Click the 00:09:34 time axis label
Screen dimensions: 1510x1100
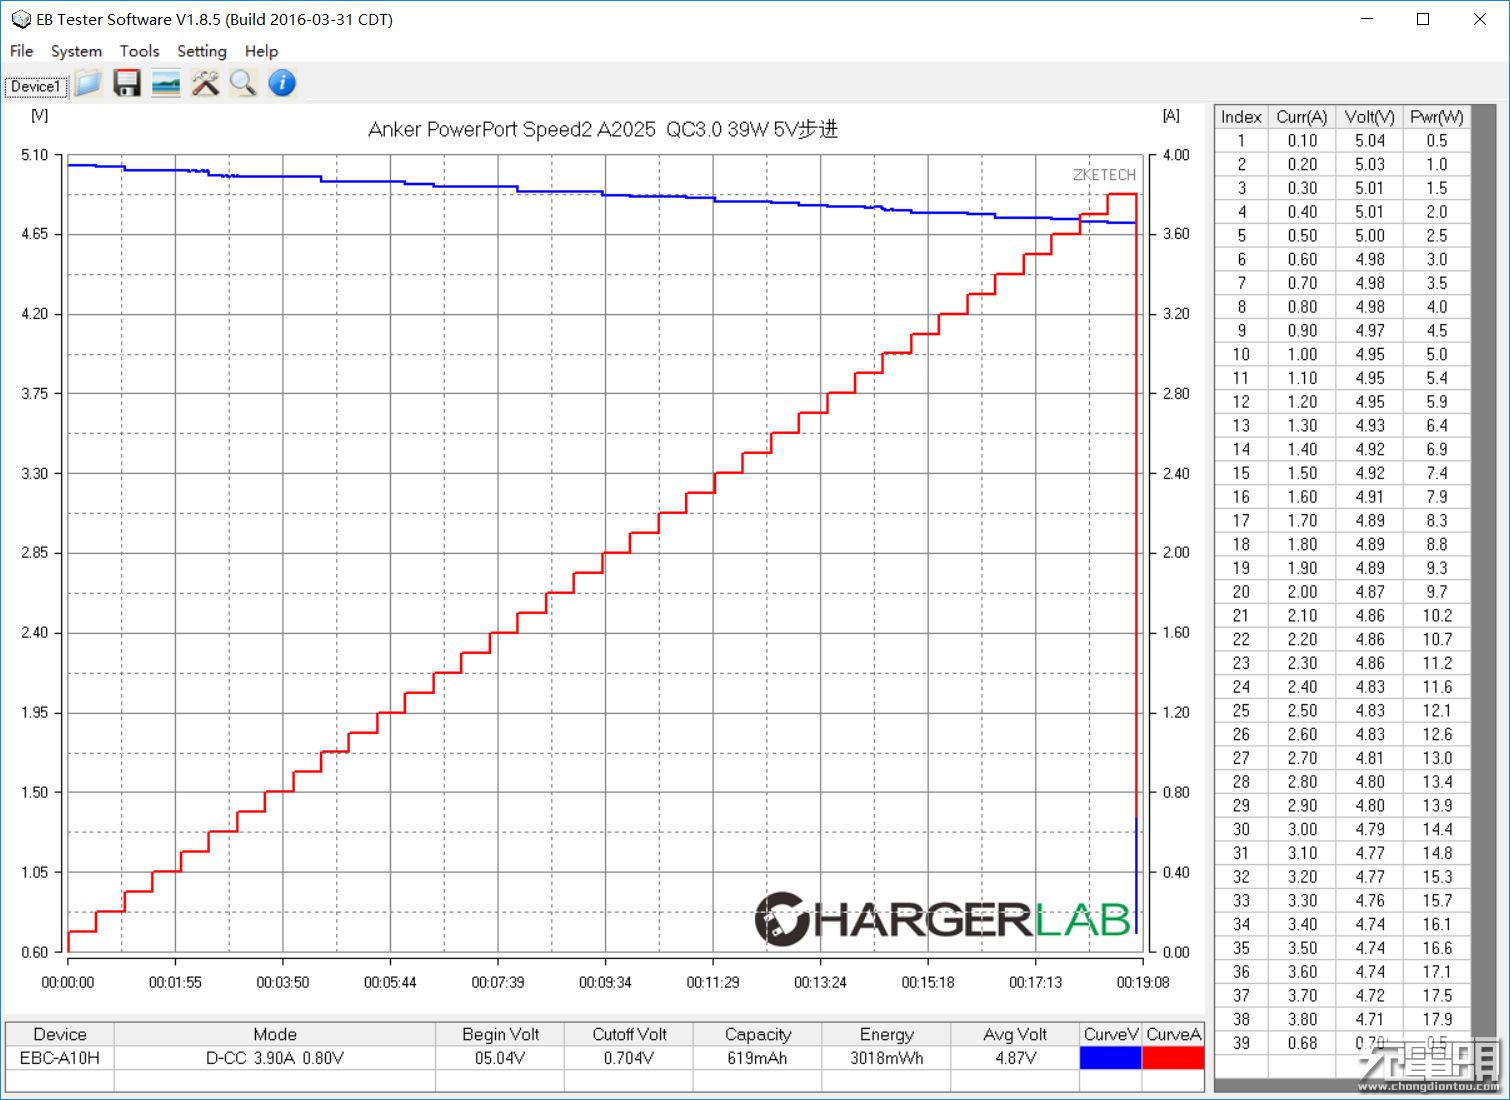tap(605, 983)
